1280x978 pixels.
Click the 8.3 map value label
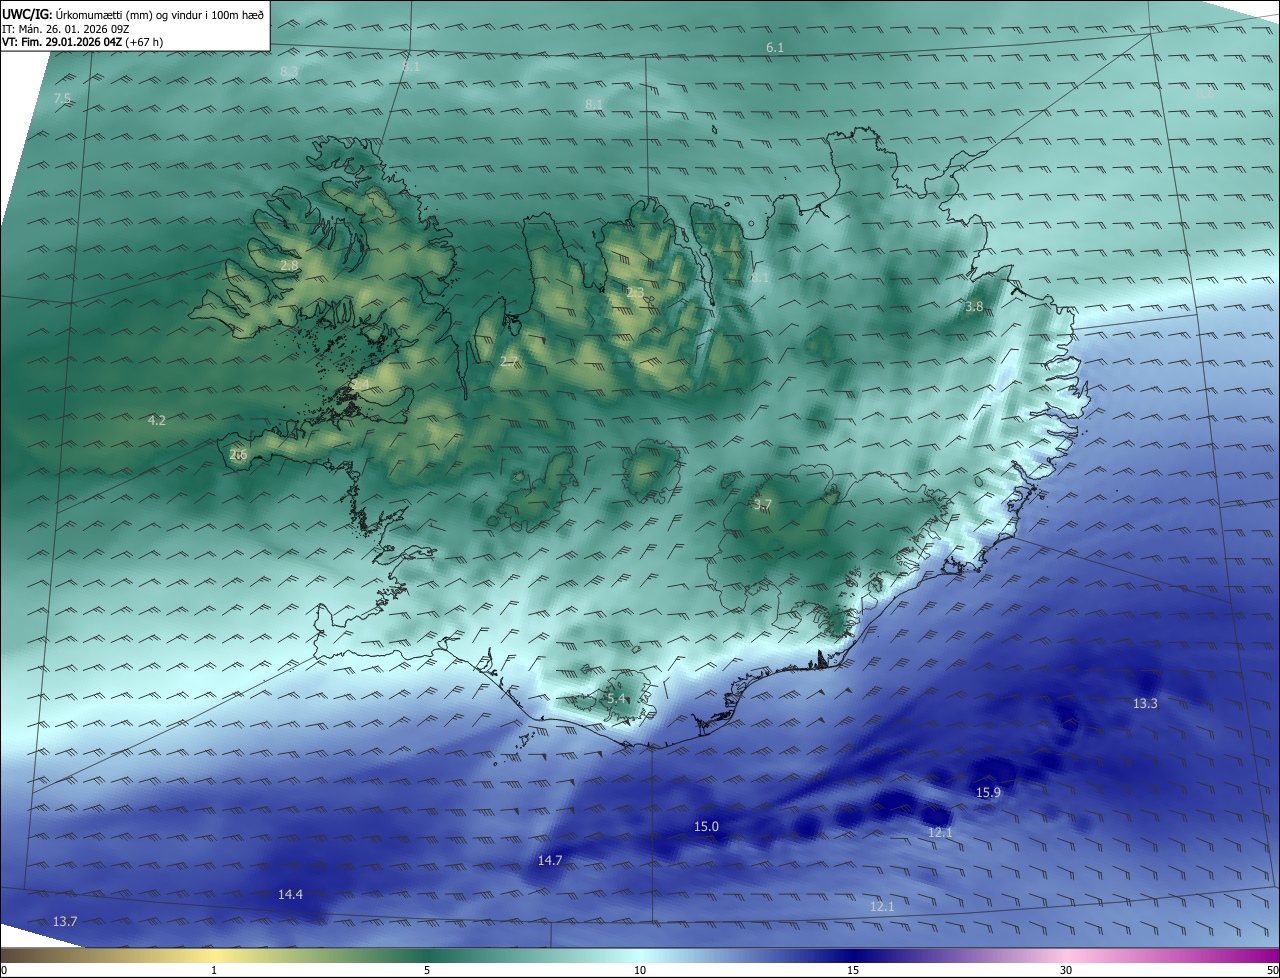tap(289, 71)
